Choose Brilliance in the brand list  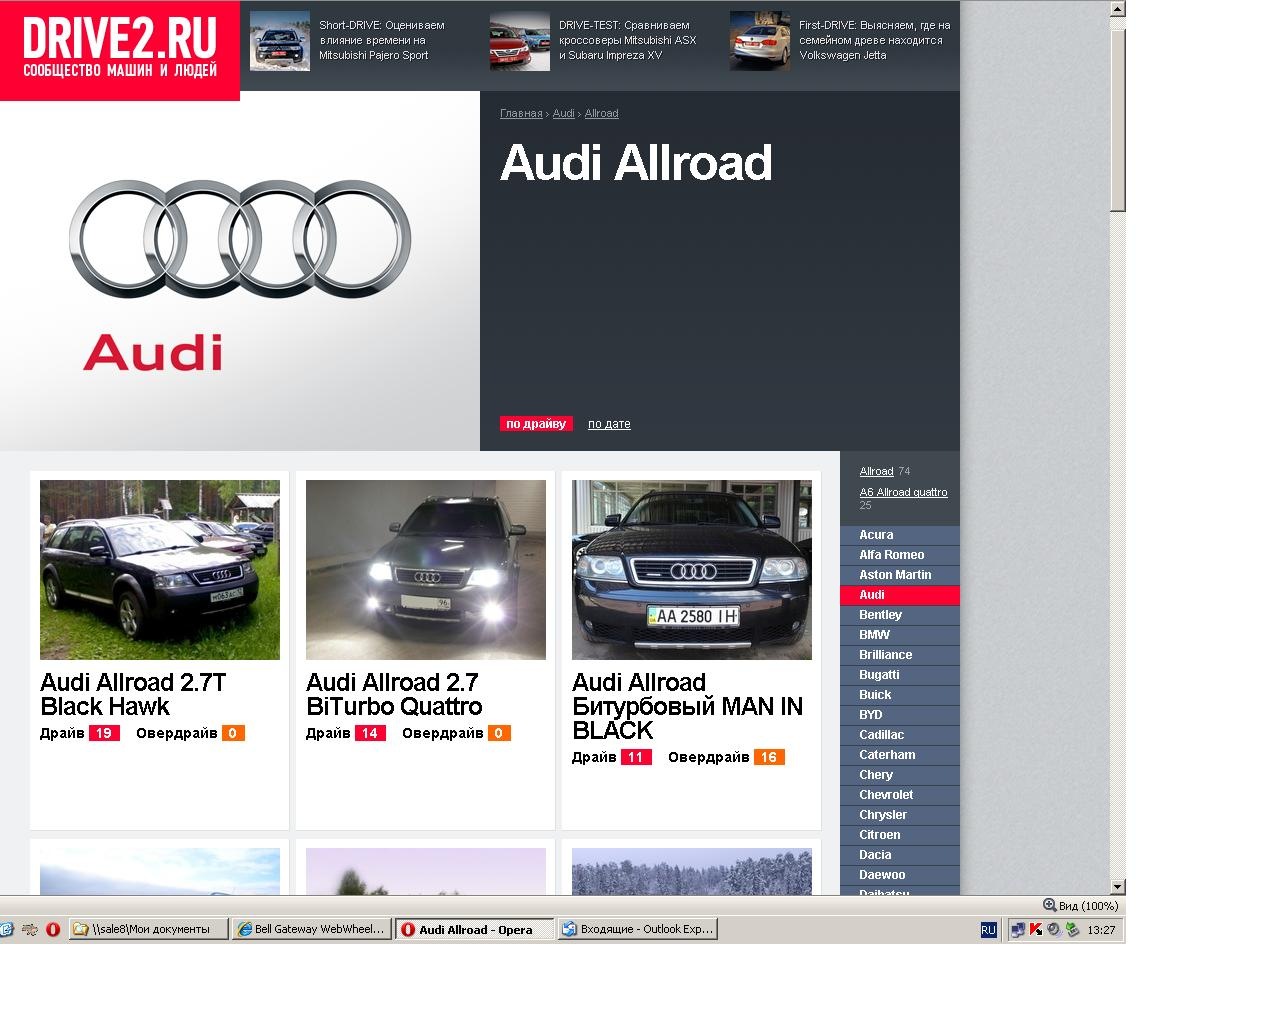click(900, 655)
